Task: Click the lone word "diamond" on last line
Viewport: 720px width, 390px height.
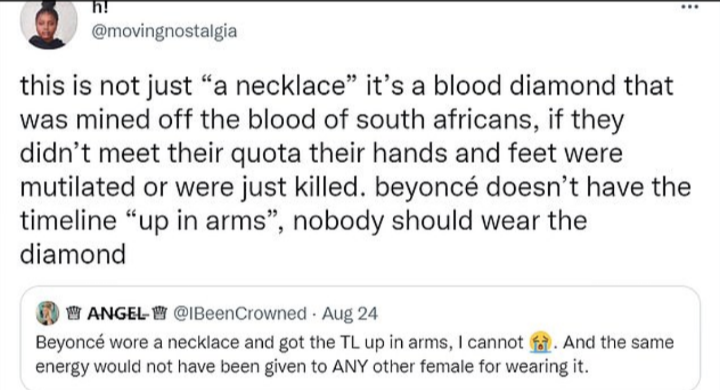Action: click(x=73, y=254)
